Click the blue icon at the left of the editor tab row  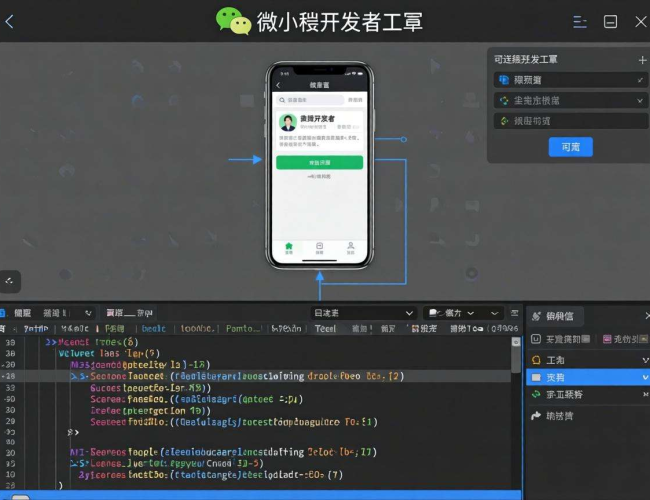tap(2, 313)
